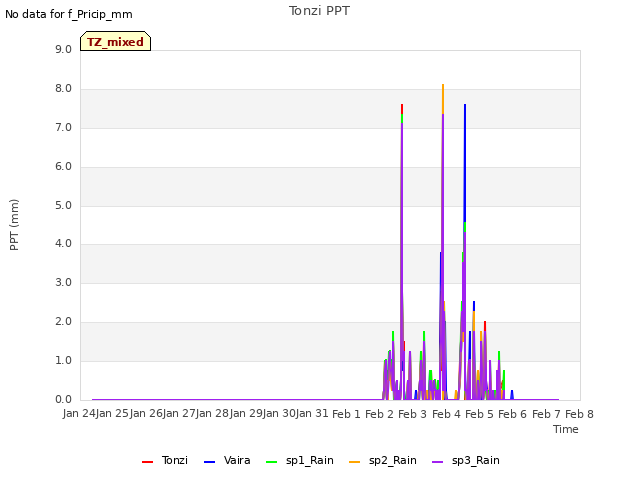Click the 0.0 y-axis tick label
Screen dimensions: 640x480
(63, 400)
